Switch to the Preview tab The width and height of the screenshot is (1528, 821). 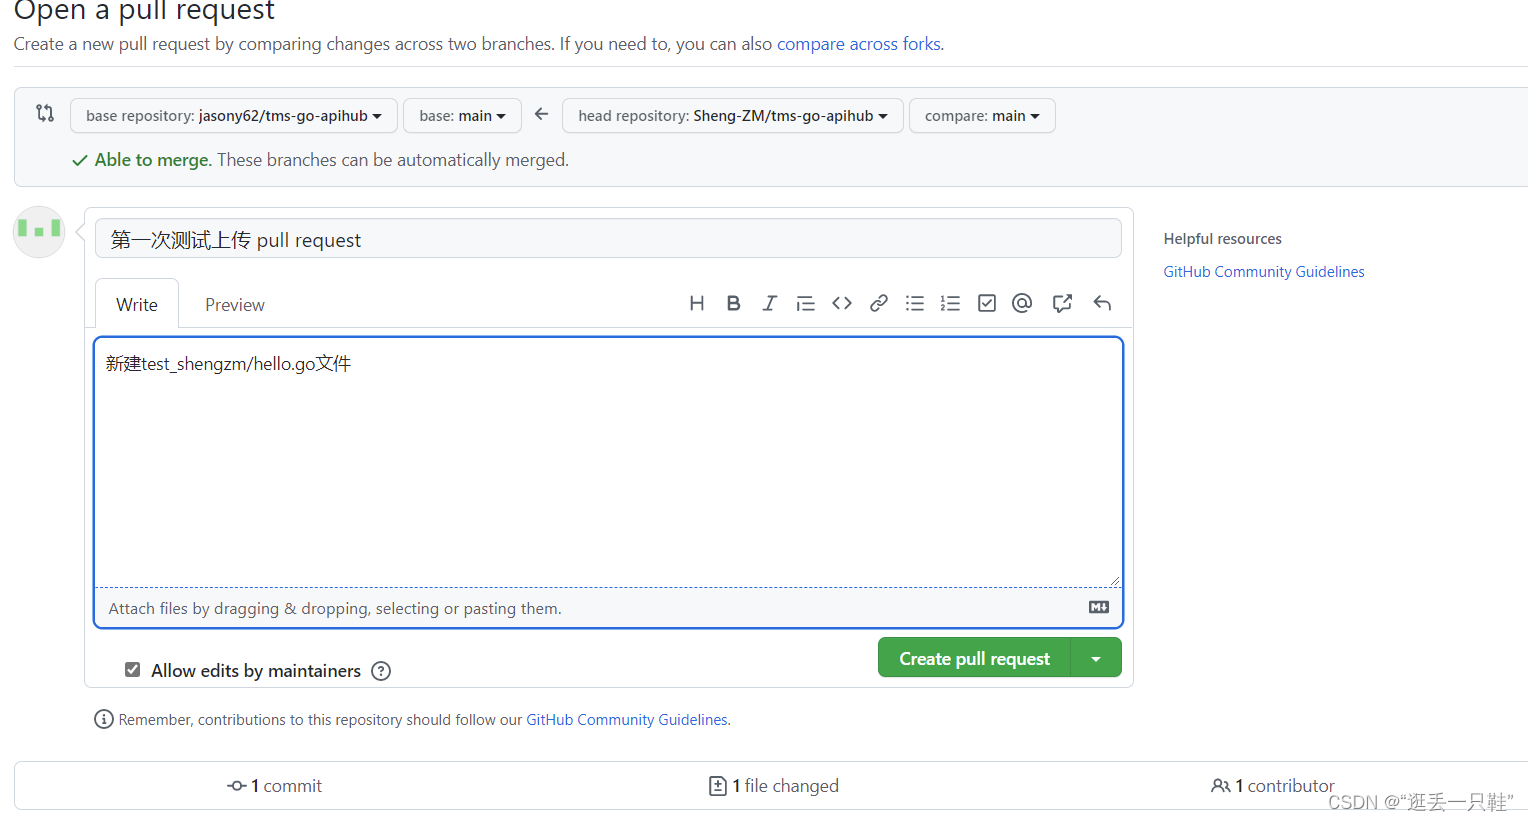(235, 304)
